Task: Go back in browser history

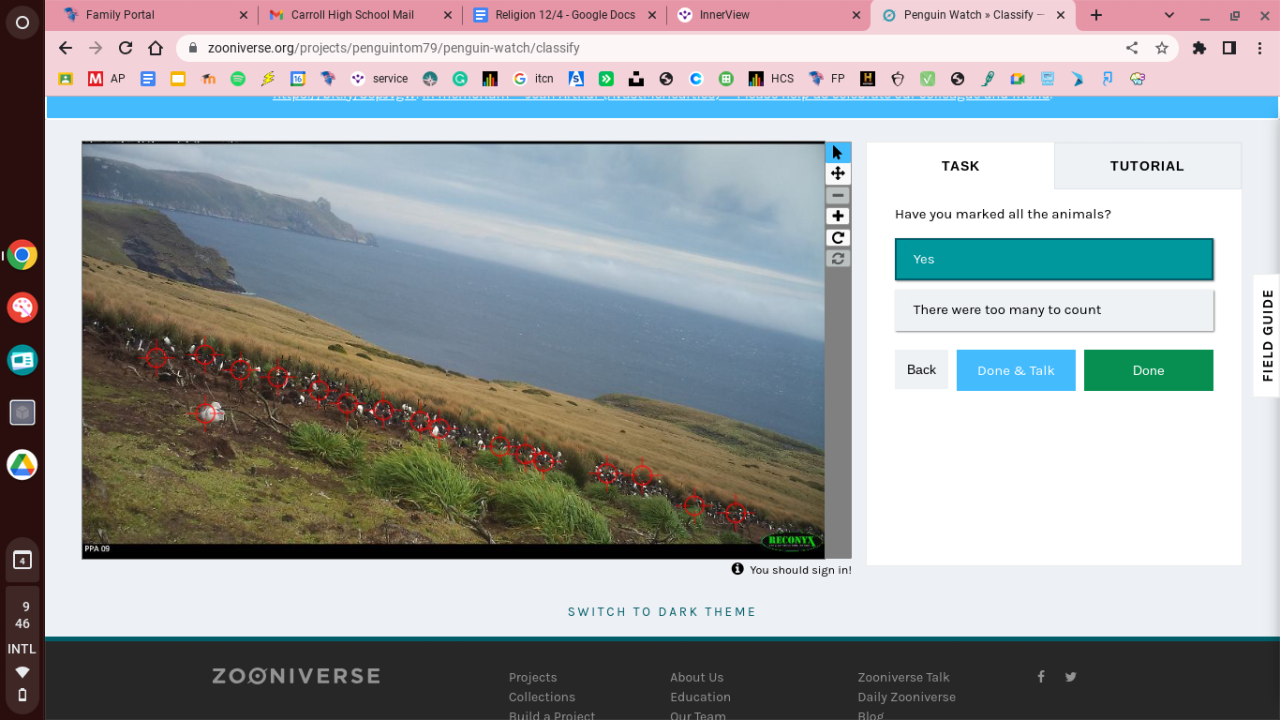Action: click(x=65, y=48)
